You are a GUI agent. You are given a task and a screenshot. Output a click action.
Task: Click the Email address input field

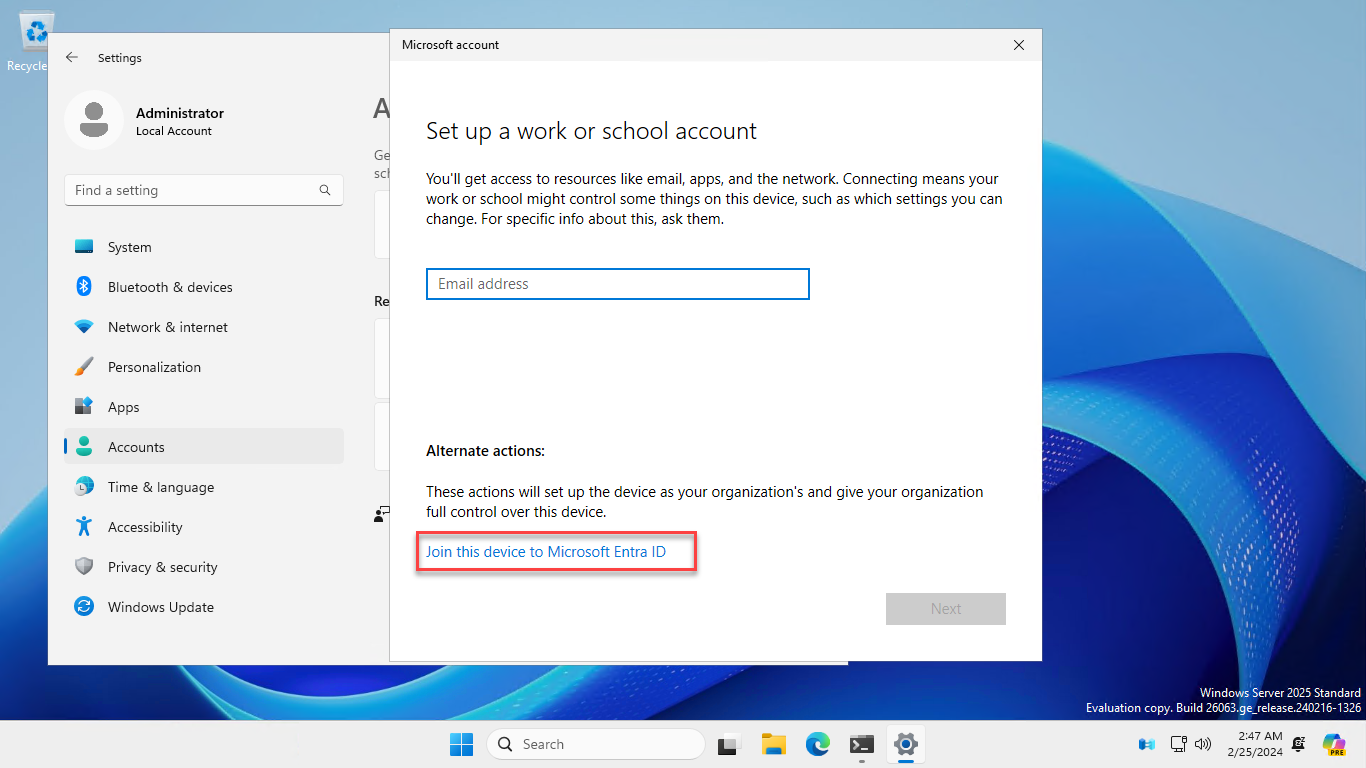click(617, 284)
